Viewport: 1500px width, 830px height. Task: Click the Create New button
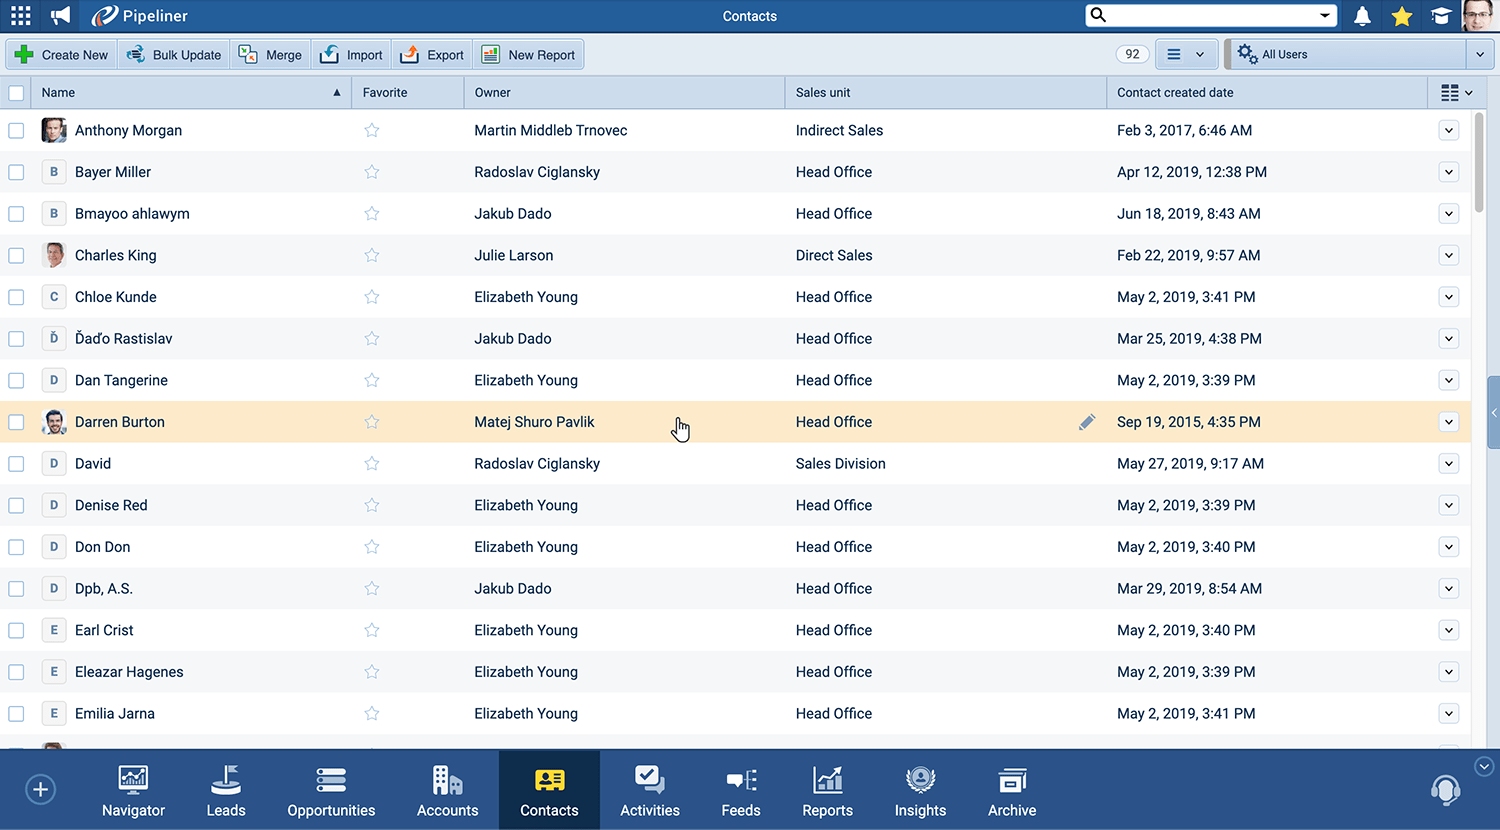pyautogui.click(x=62, y=55)
